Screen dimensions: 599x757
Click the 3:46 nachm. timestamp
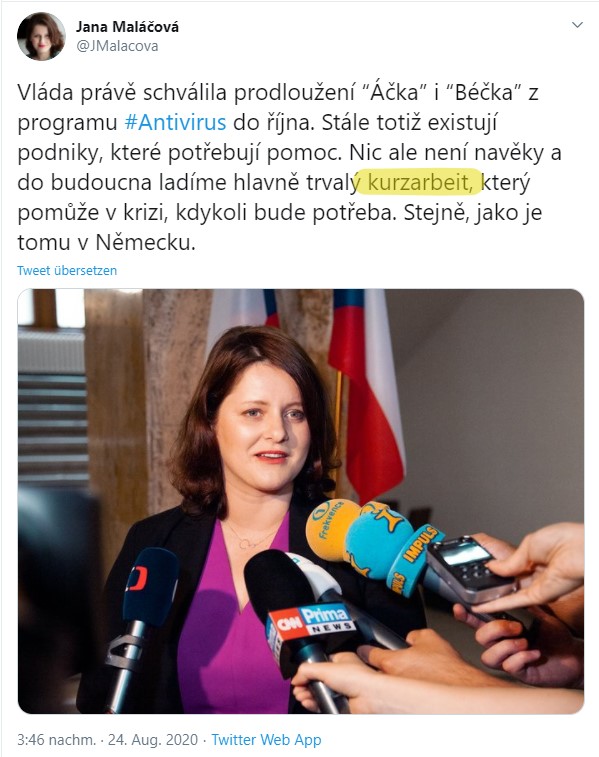click(56, 740)
